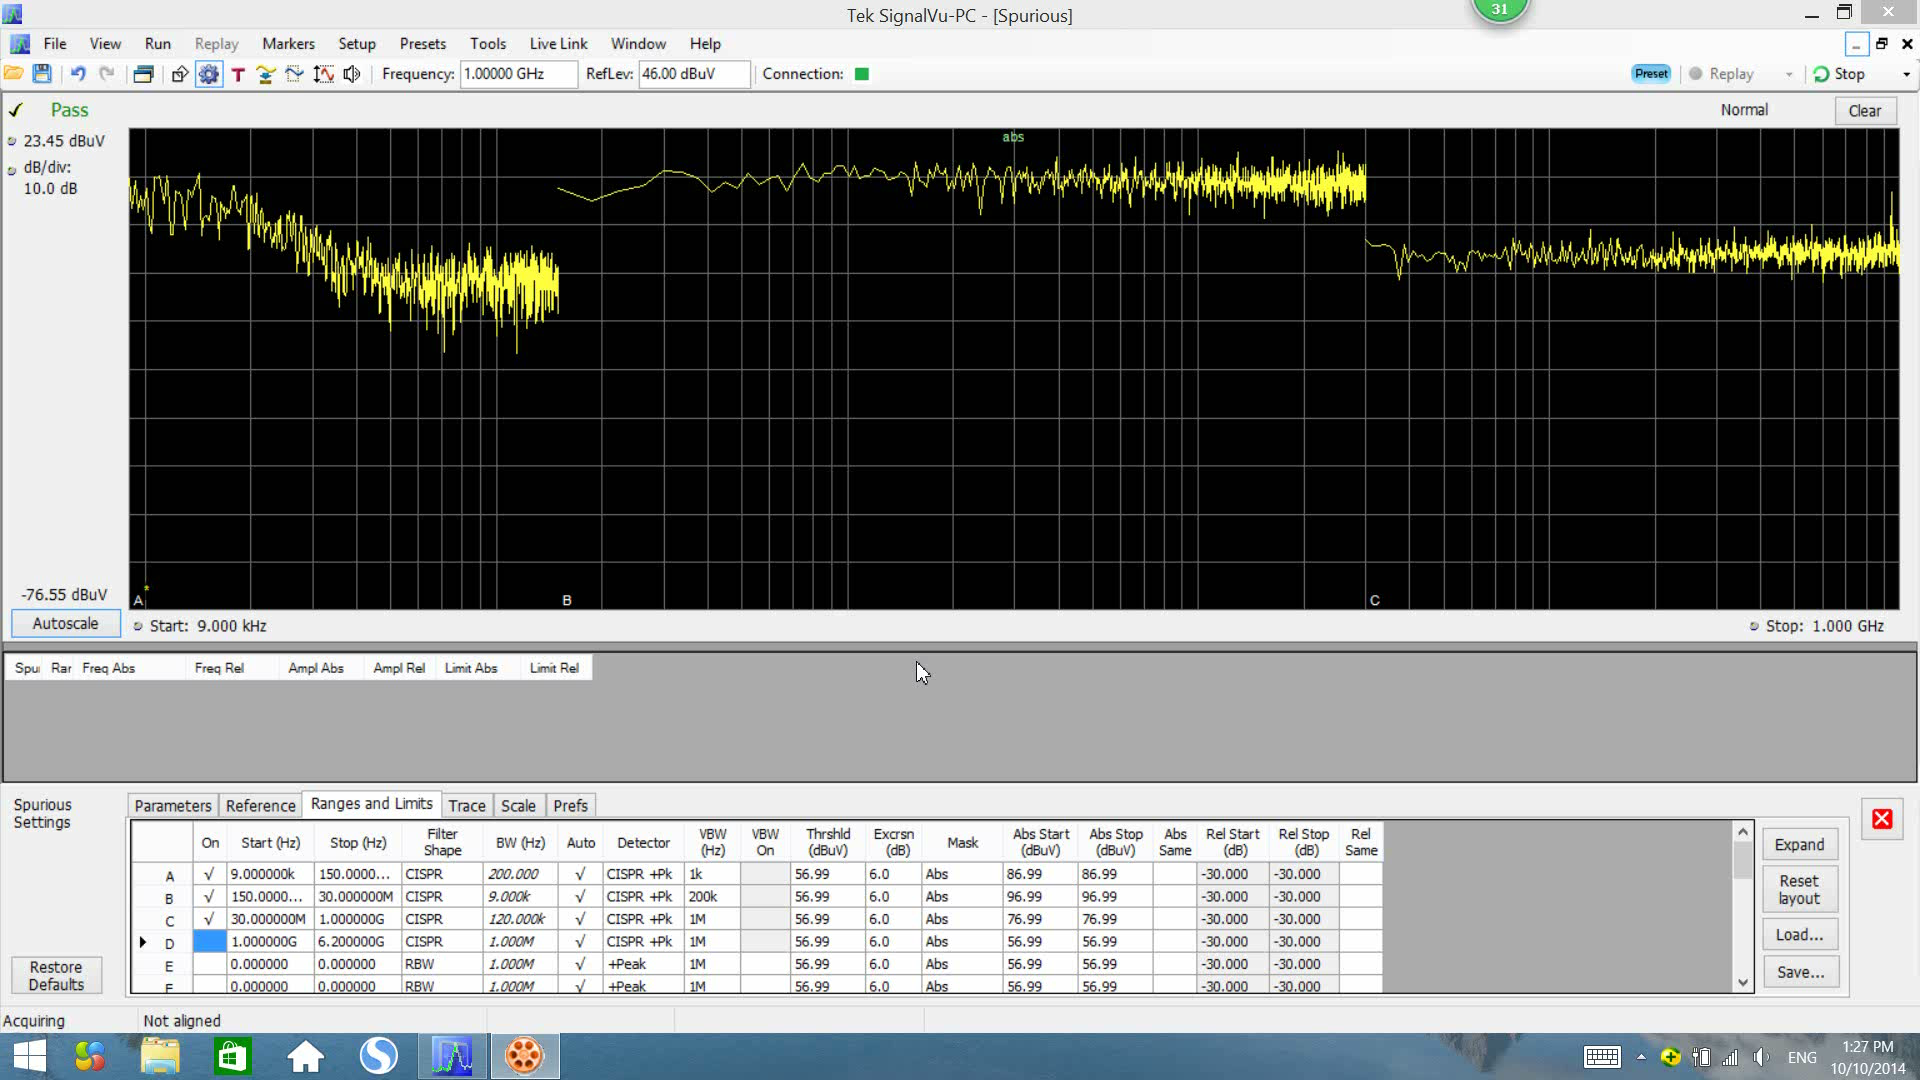Open the Filter Shape dropdown for range A
This screenshot has height=1080, width=1920.
pos(442,874)
